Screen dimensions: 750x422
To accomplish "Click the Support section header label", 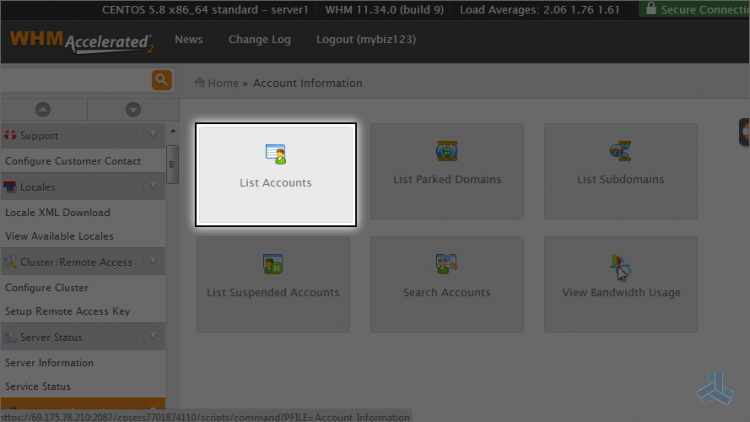I will click(x=39, y=136).
